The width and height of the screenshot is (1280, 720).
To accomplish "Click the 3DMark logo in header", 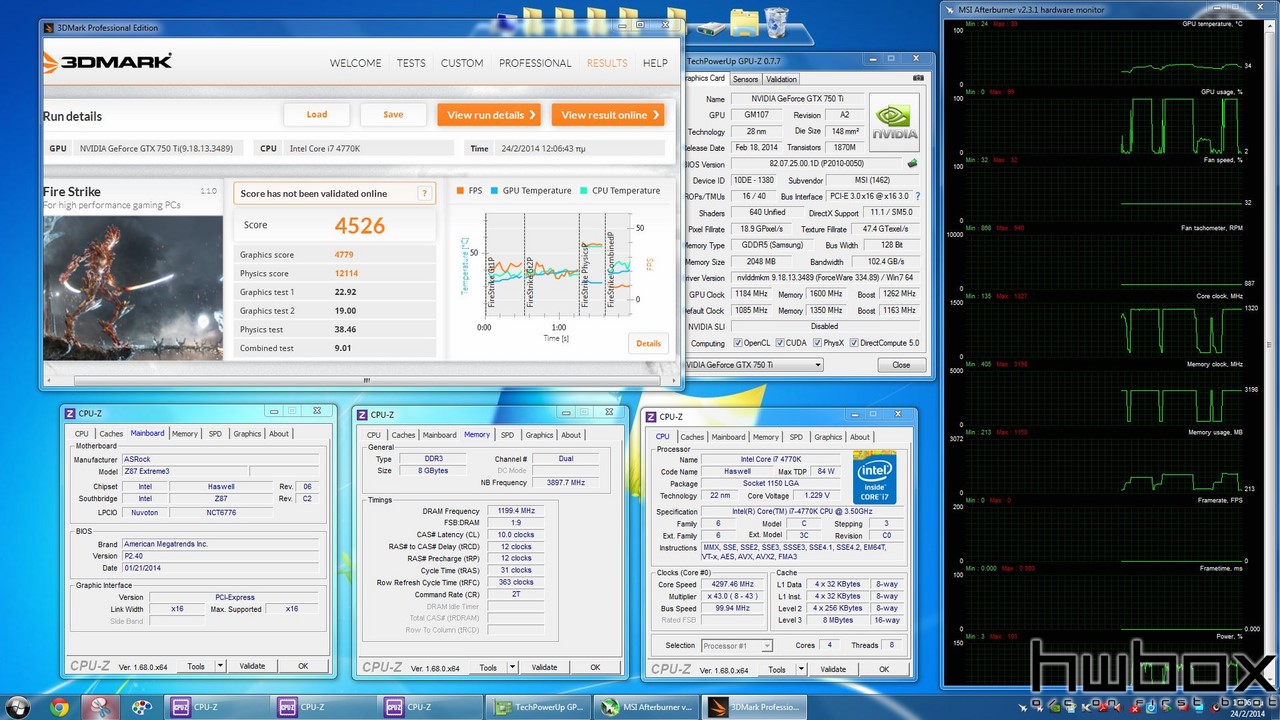I will click(108, 62).
